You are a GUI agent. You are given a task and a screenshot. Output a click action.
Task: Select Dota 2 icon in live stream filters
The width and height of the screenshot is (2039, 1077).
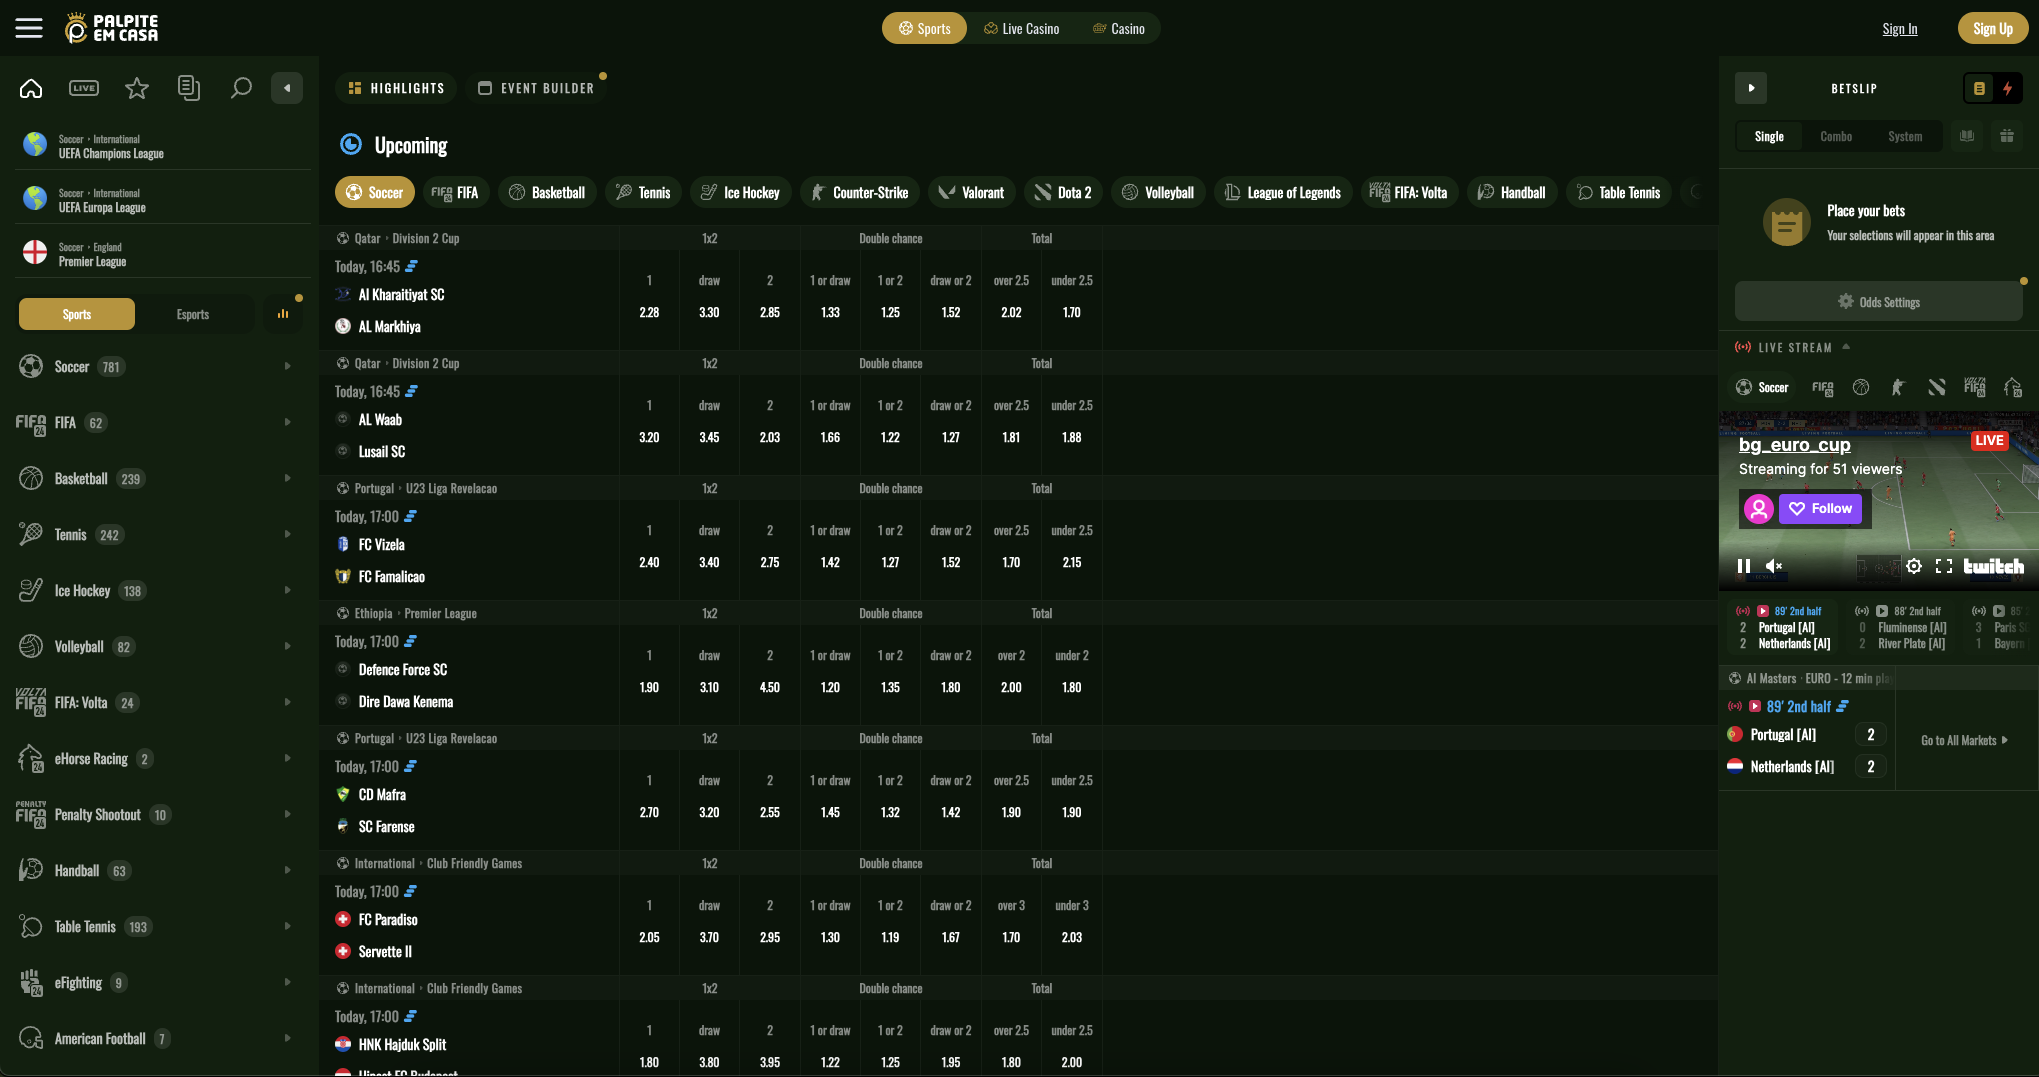pos(1937,387)
